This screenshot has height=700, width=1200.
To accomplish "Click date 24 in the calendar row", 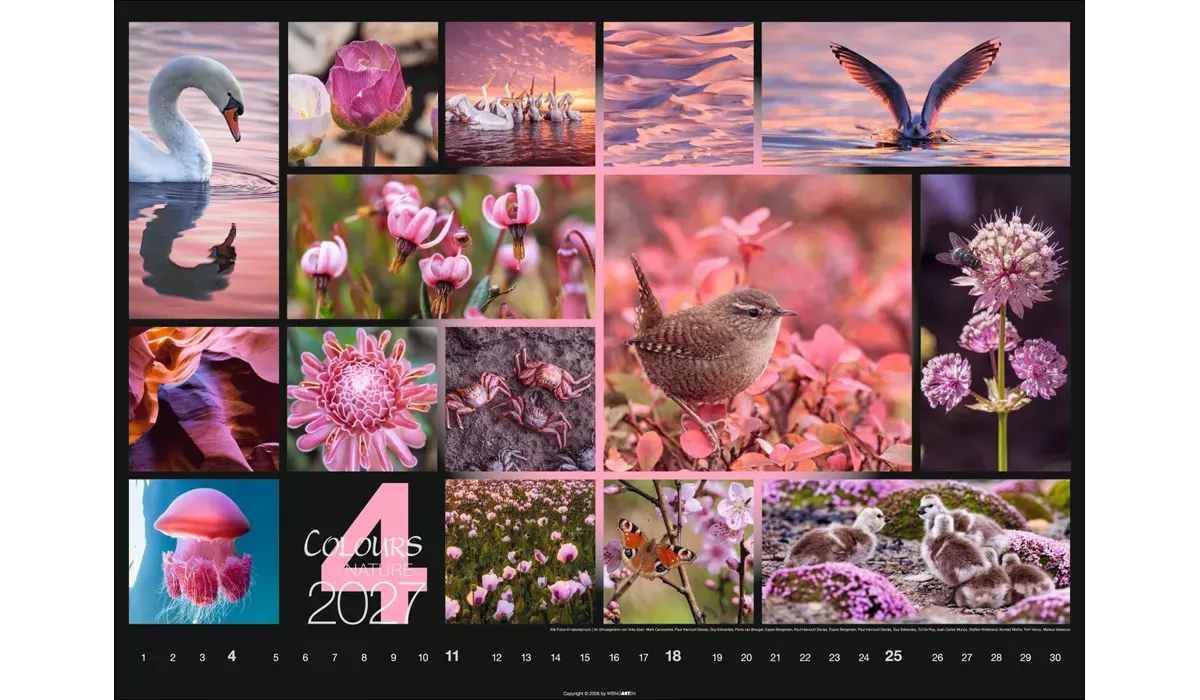I will pos(863,657).
